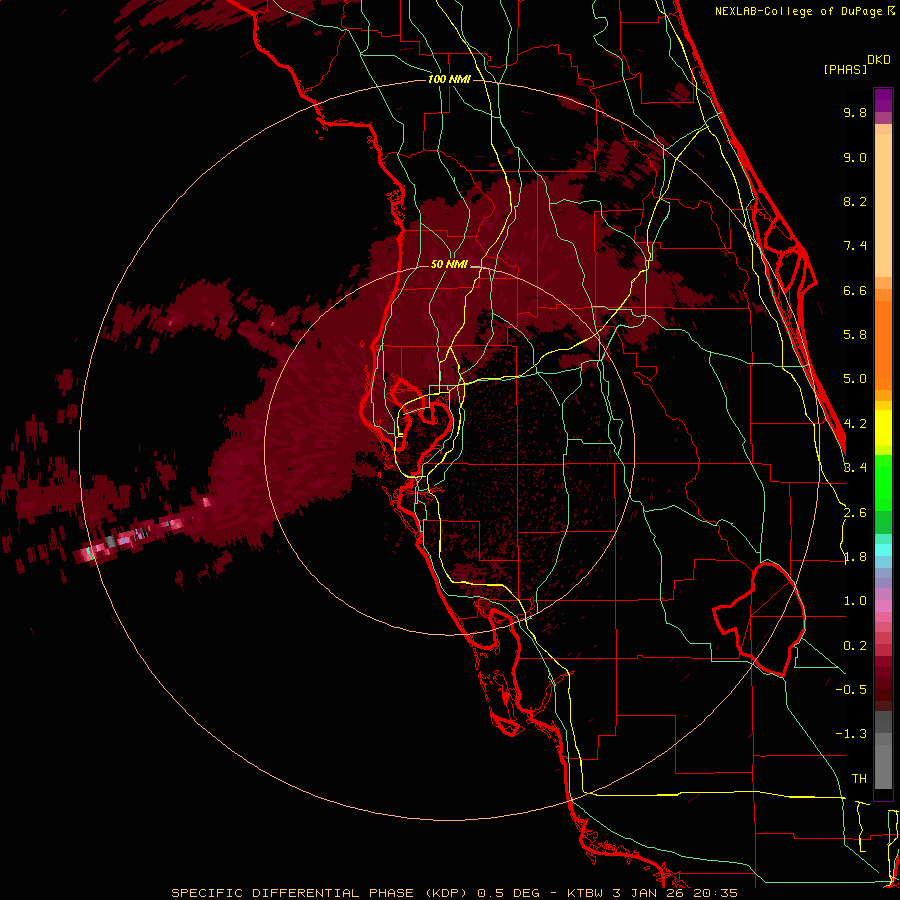Click the 3 JAN 26 date in the caption
Image resolution: width=900 pixels, height=900 pixels.
649,893
